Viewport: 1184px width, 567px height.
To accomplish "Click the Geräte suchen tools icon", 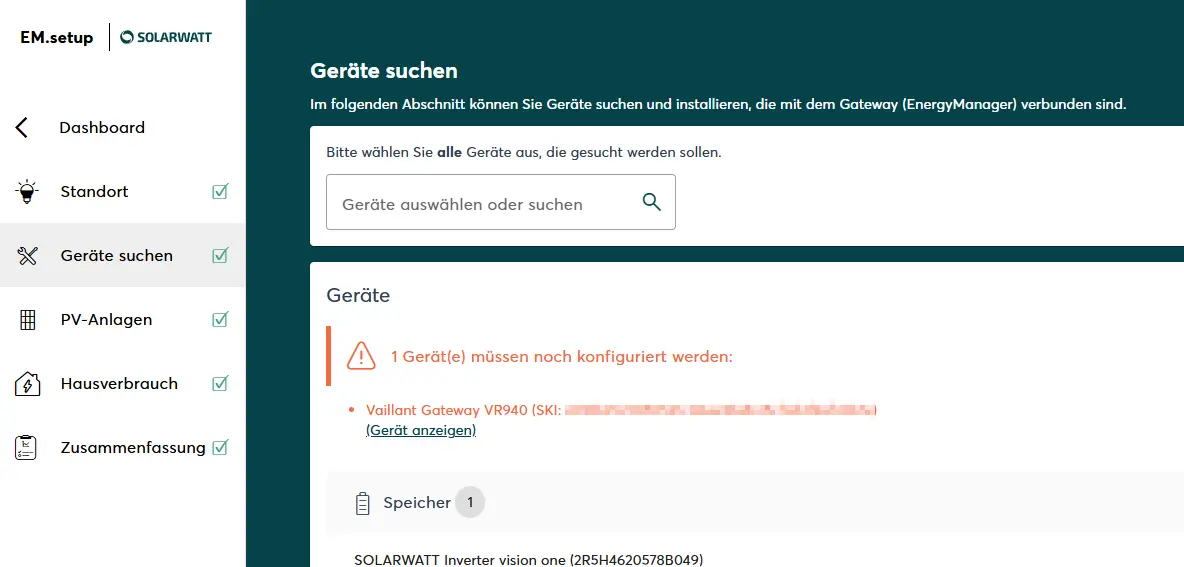I will (27, 256).
